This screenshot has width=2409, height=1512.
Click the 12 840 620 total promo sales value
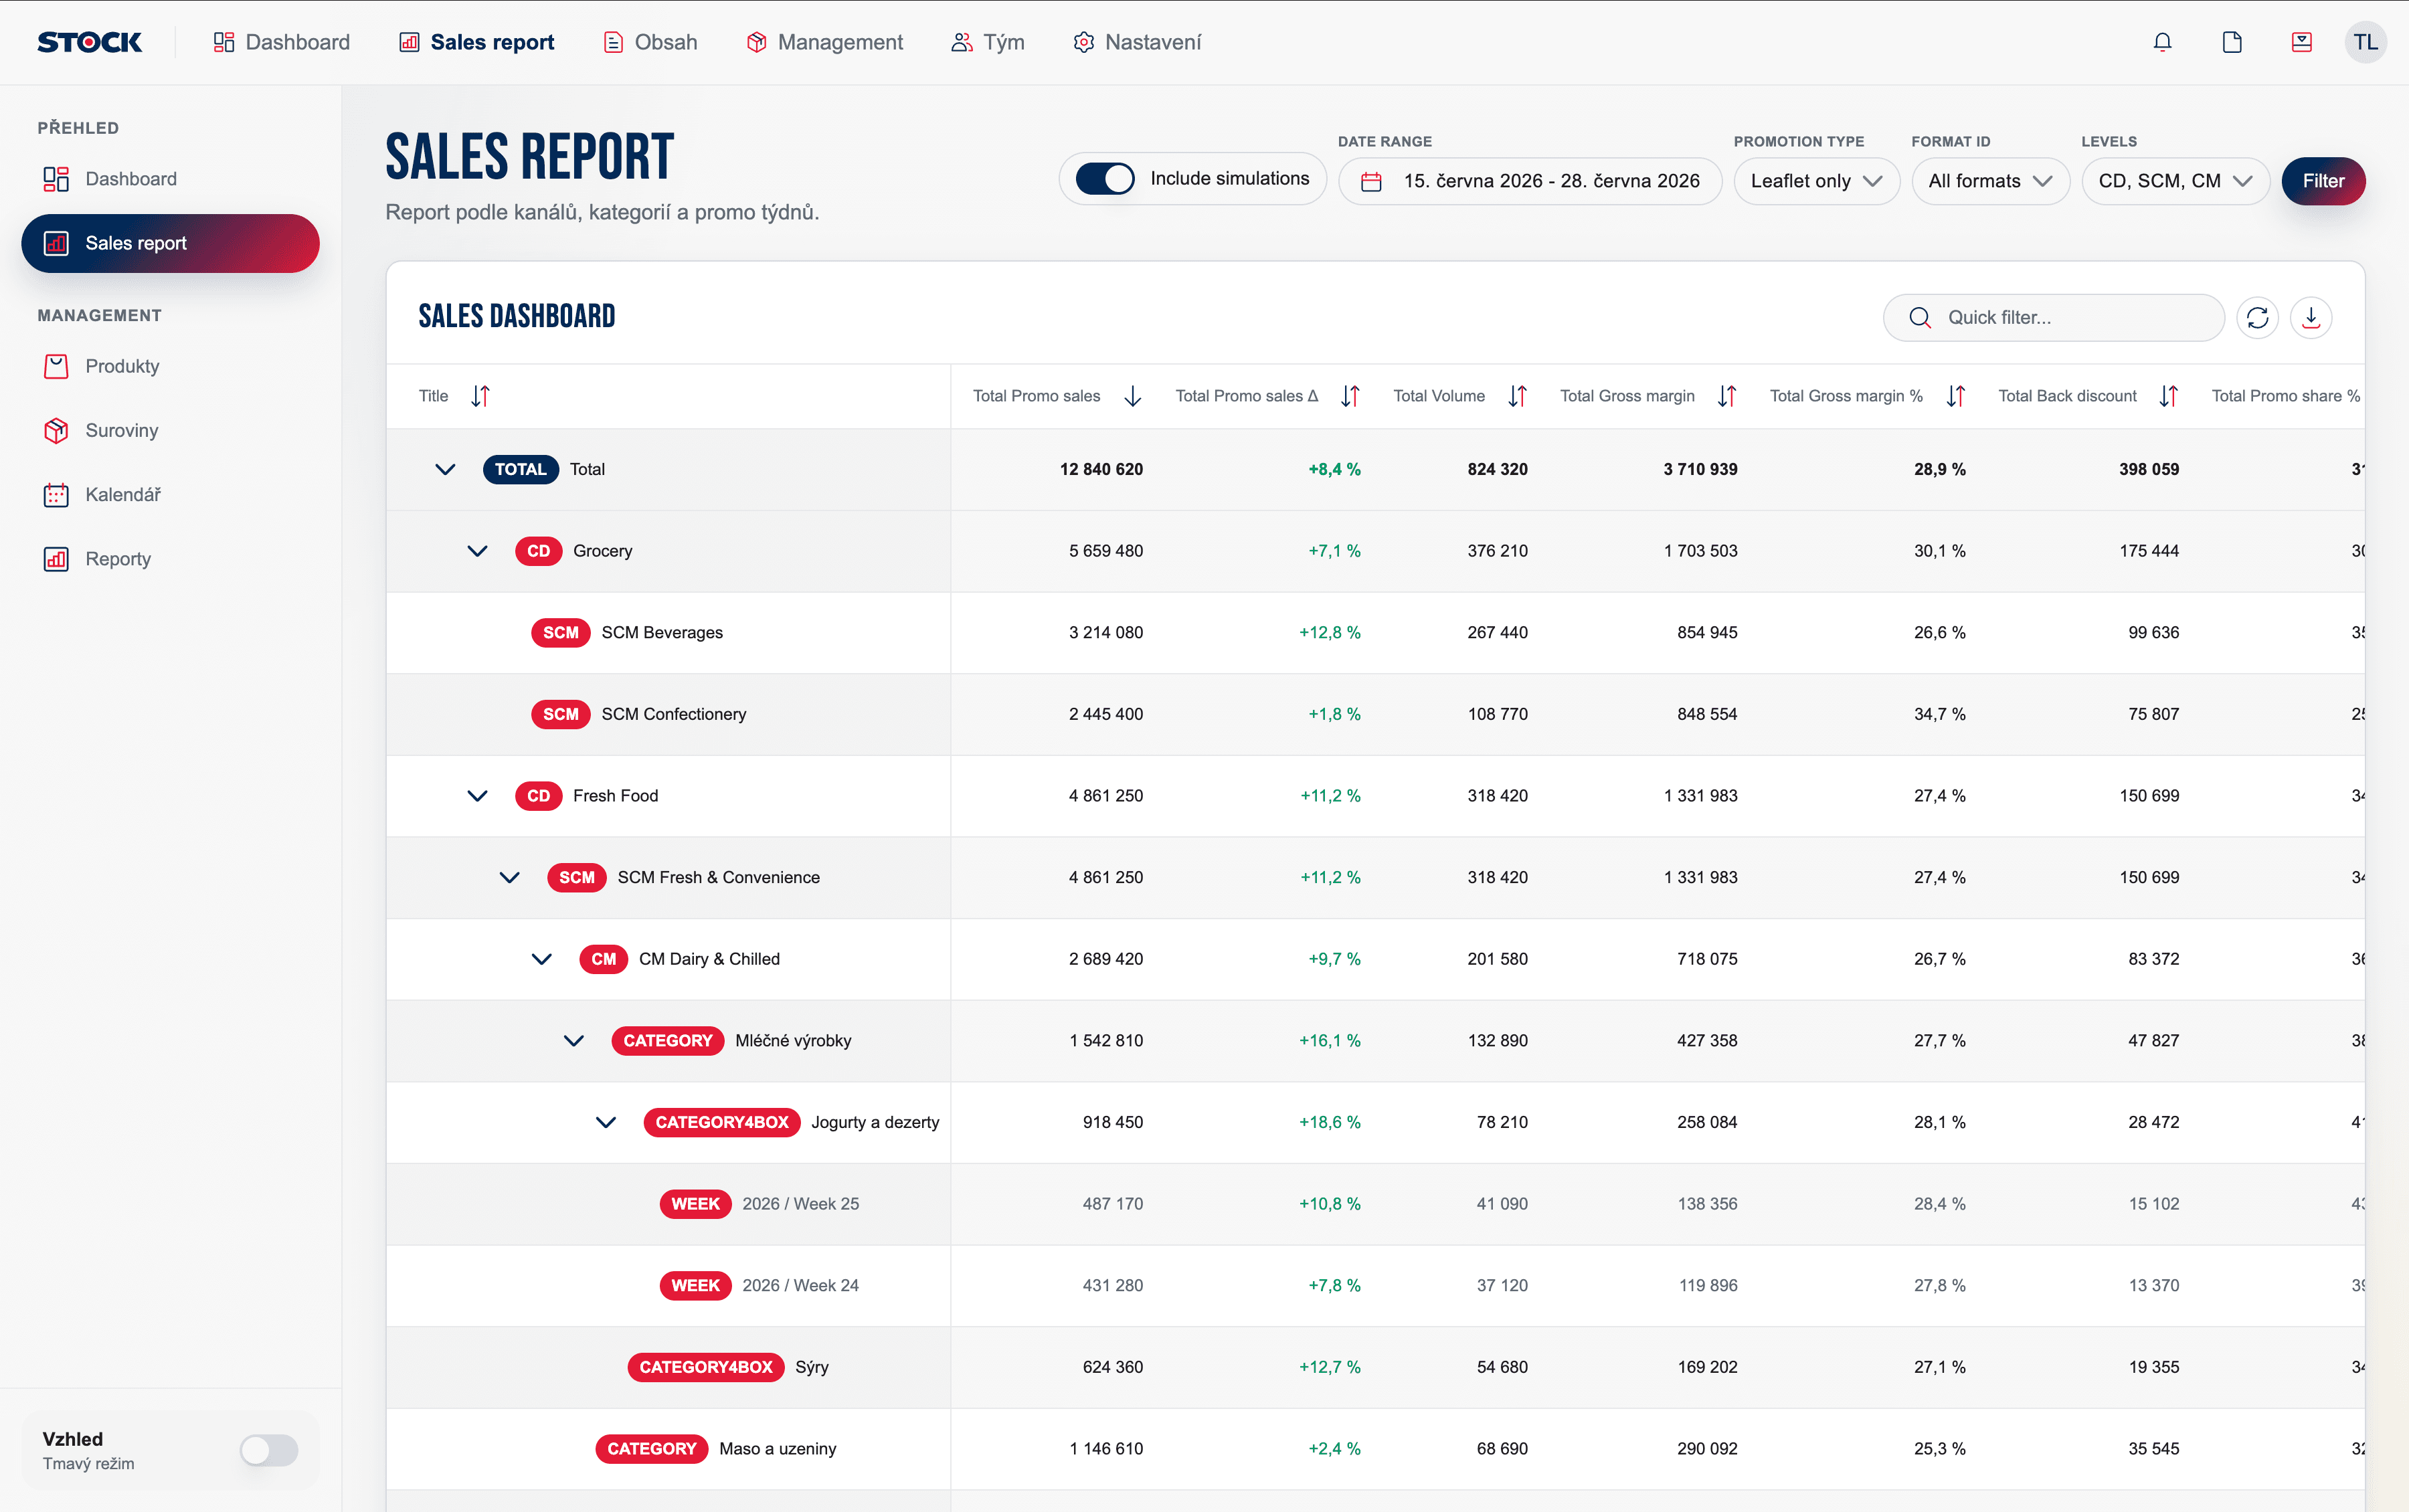[x=1101, y=469]
